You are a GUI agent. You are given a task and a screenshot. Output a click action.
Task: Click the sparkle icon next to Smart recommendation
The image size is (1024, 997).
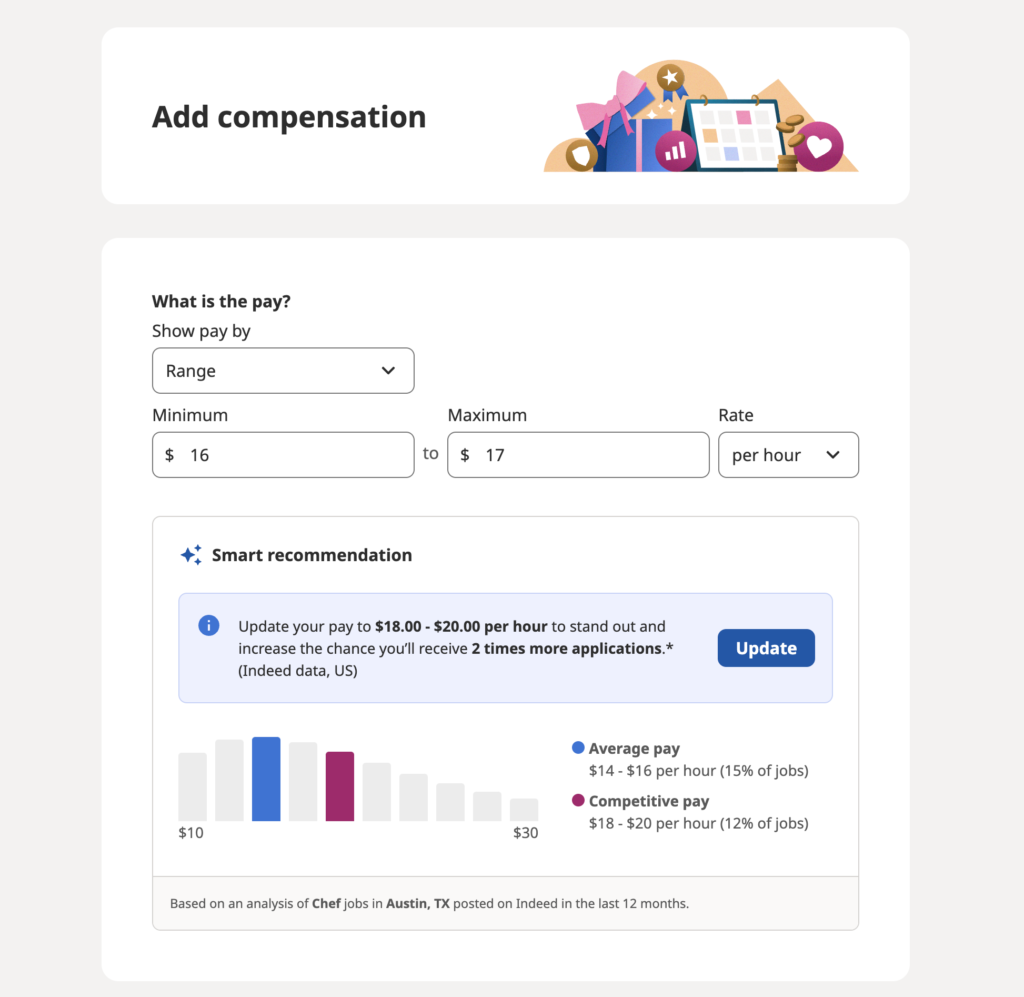190,554
